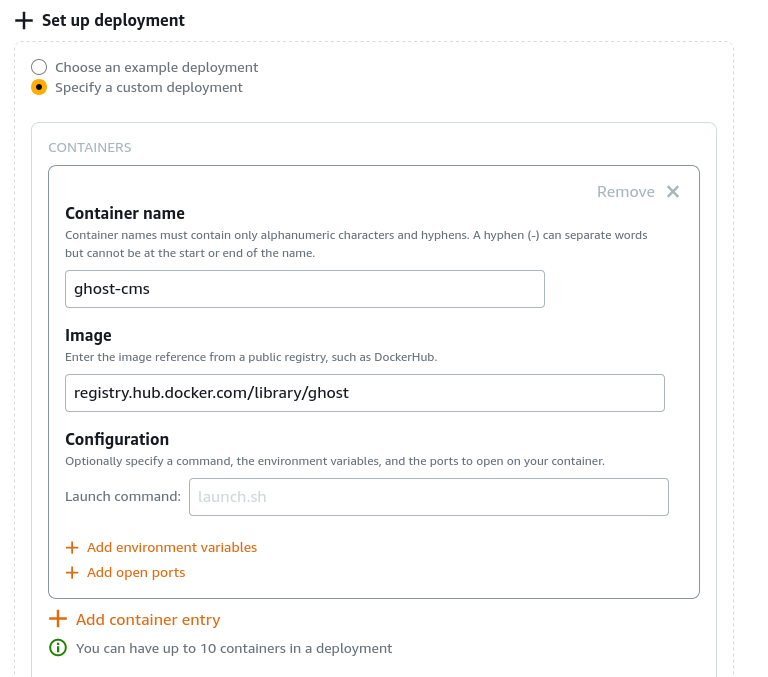Click the plus icon beside Set up deployment
Image resolution: width=768 pixels, height=677 pixels.
[24, 21]
